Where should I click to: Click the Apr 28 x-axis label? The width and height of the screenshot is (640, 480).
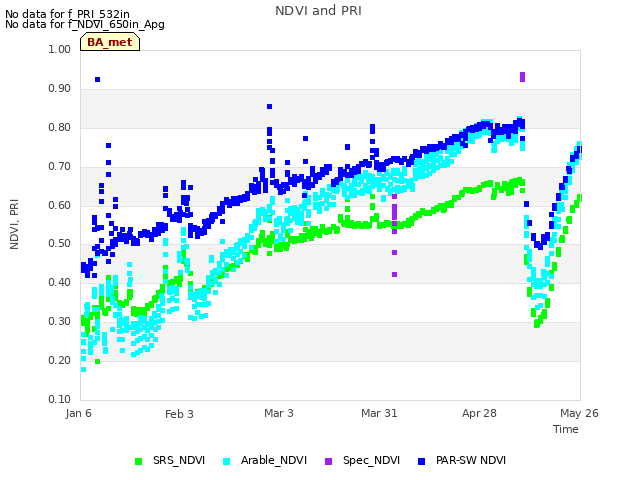[479, 413]
